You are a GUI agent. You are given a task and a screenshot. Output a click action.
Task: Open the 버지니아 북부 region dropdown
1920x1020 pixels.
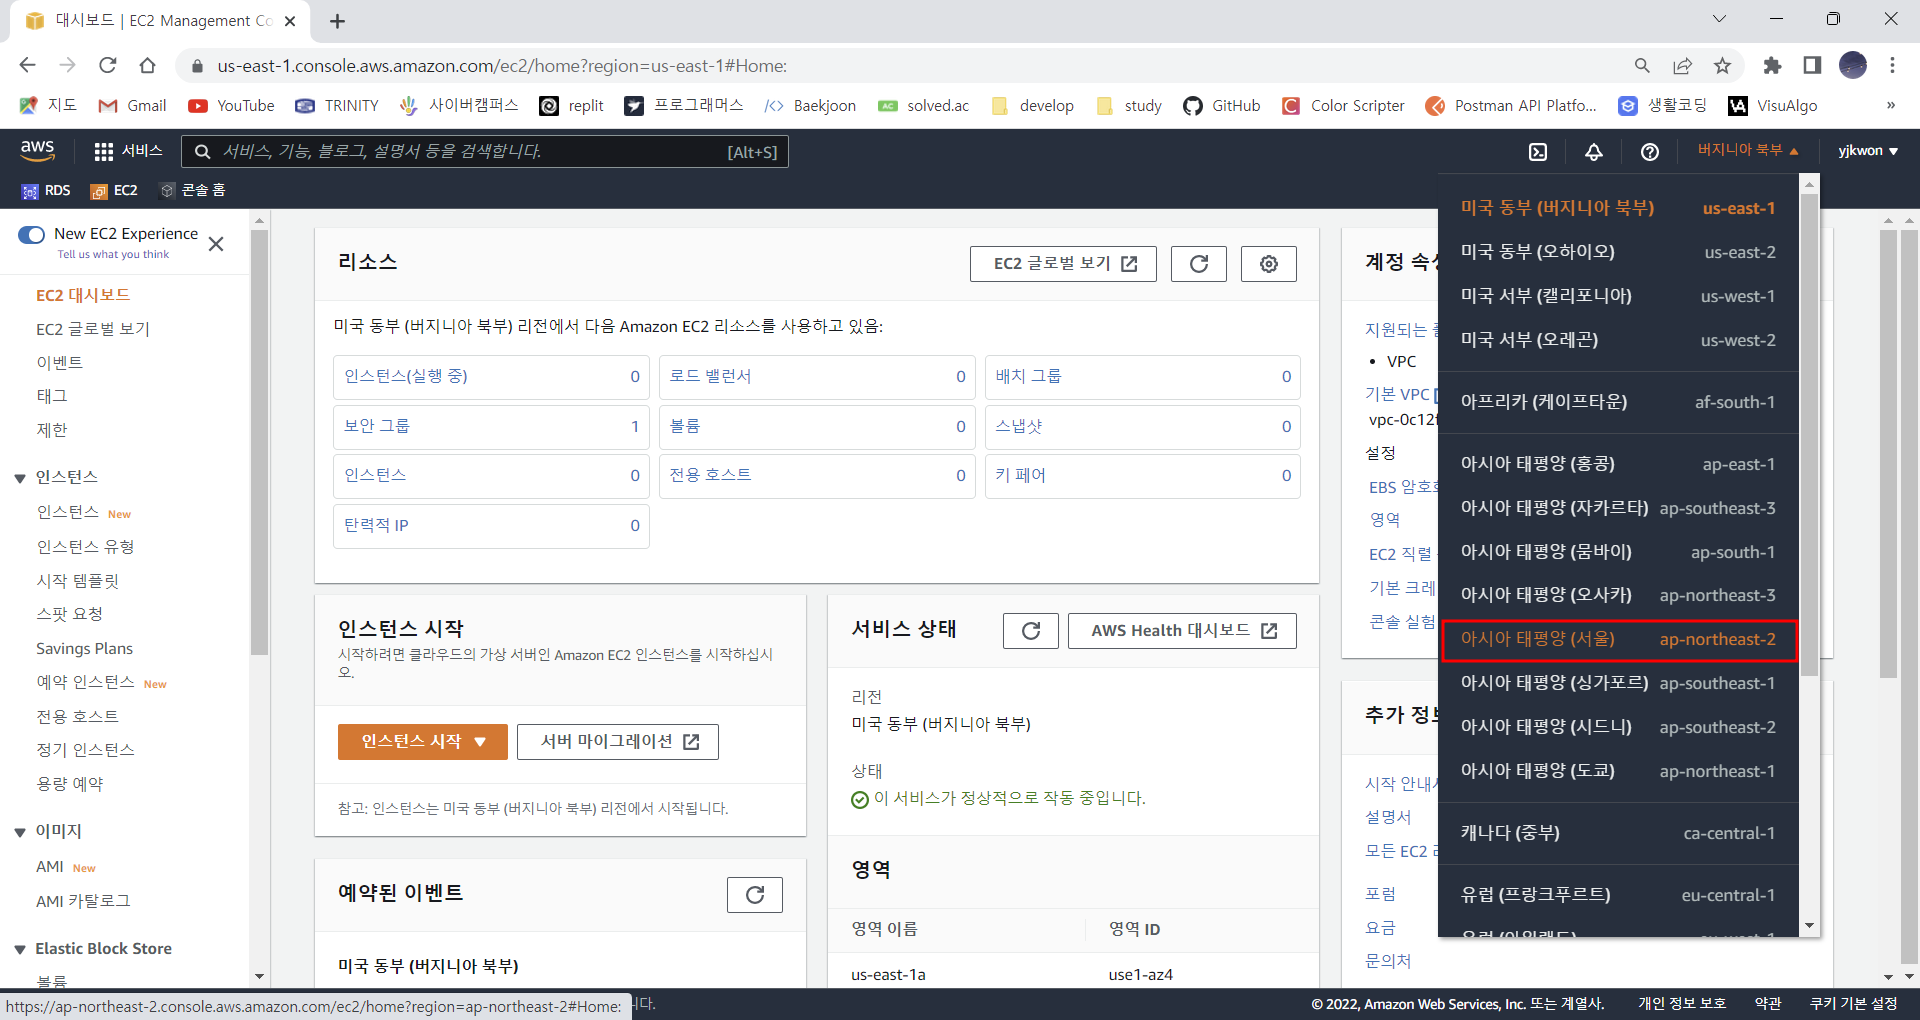click(x=1748, y=150)
